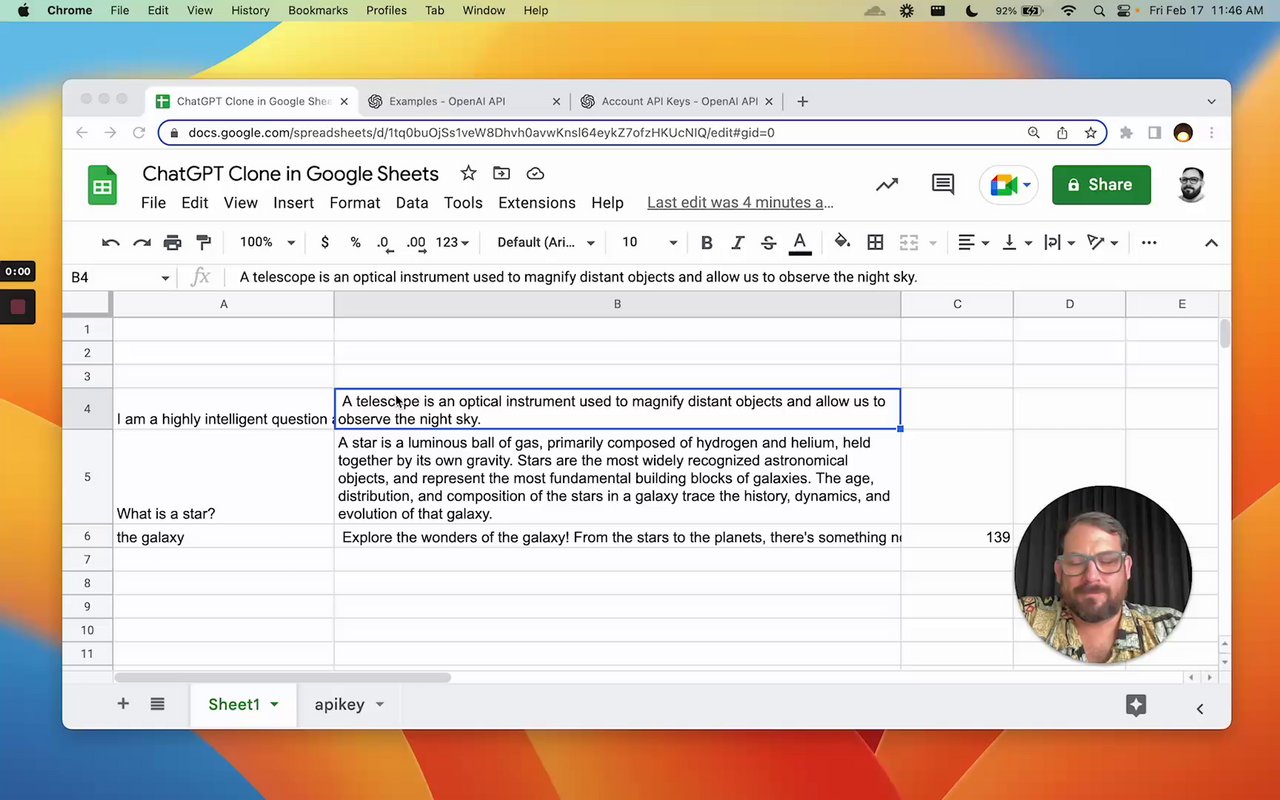Click the Undo arrow in the toolbar
This screenshot has width=1280, height=800.
(111, 242)
